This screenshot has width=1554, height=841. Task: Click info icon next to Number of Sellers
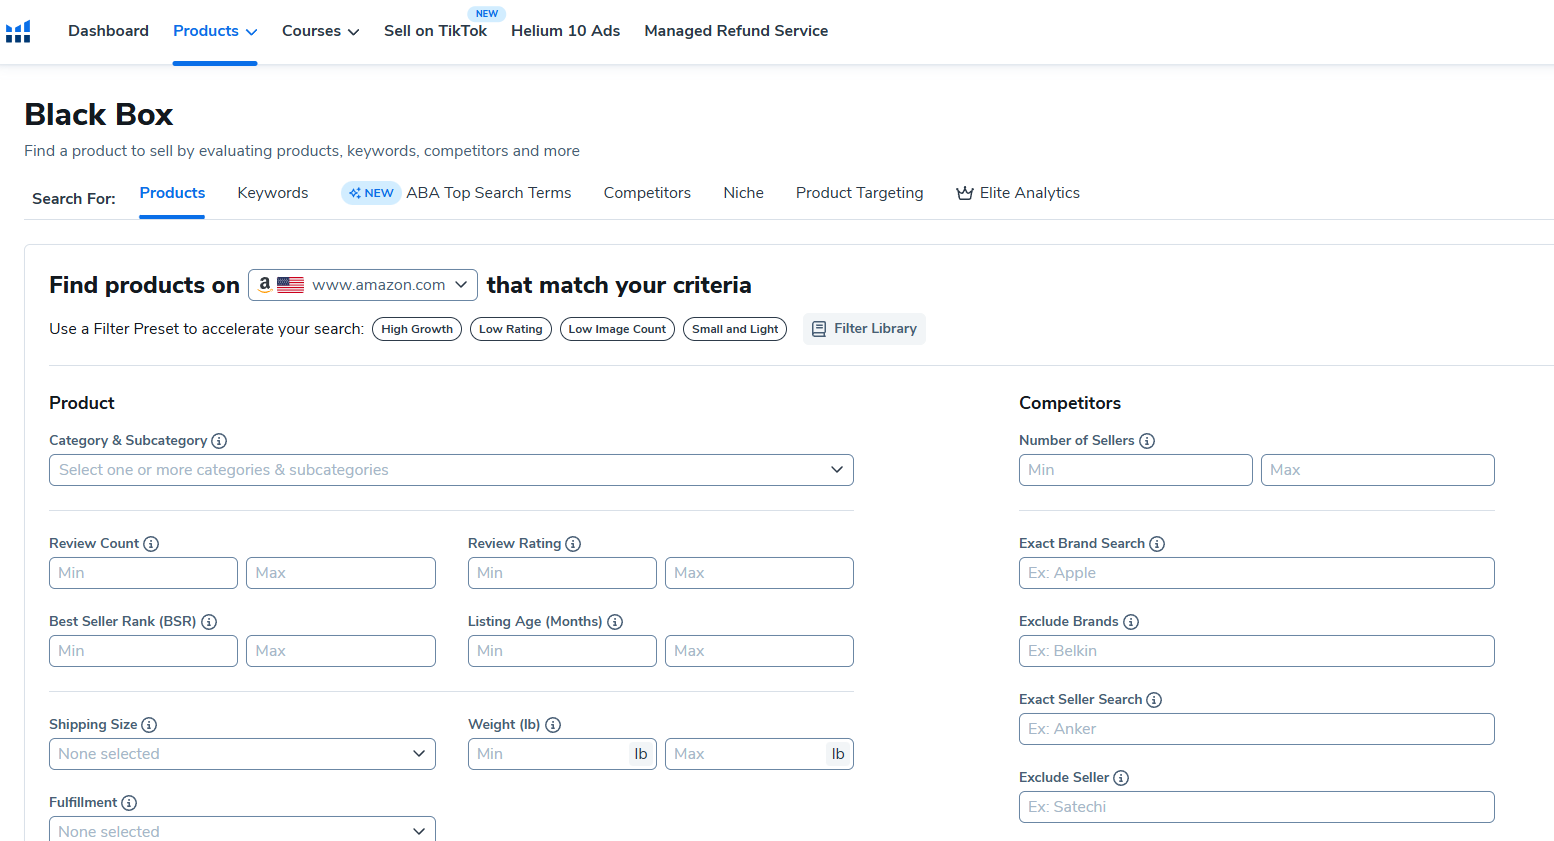pyautogui.click(x=1147, y=441)
